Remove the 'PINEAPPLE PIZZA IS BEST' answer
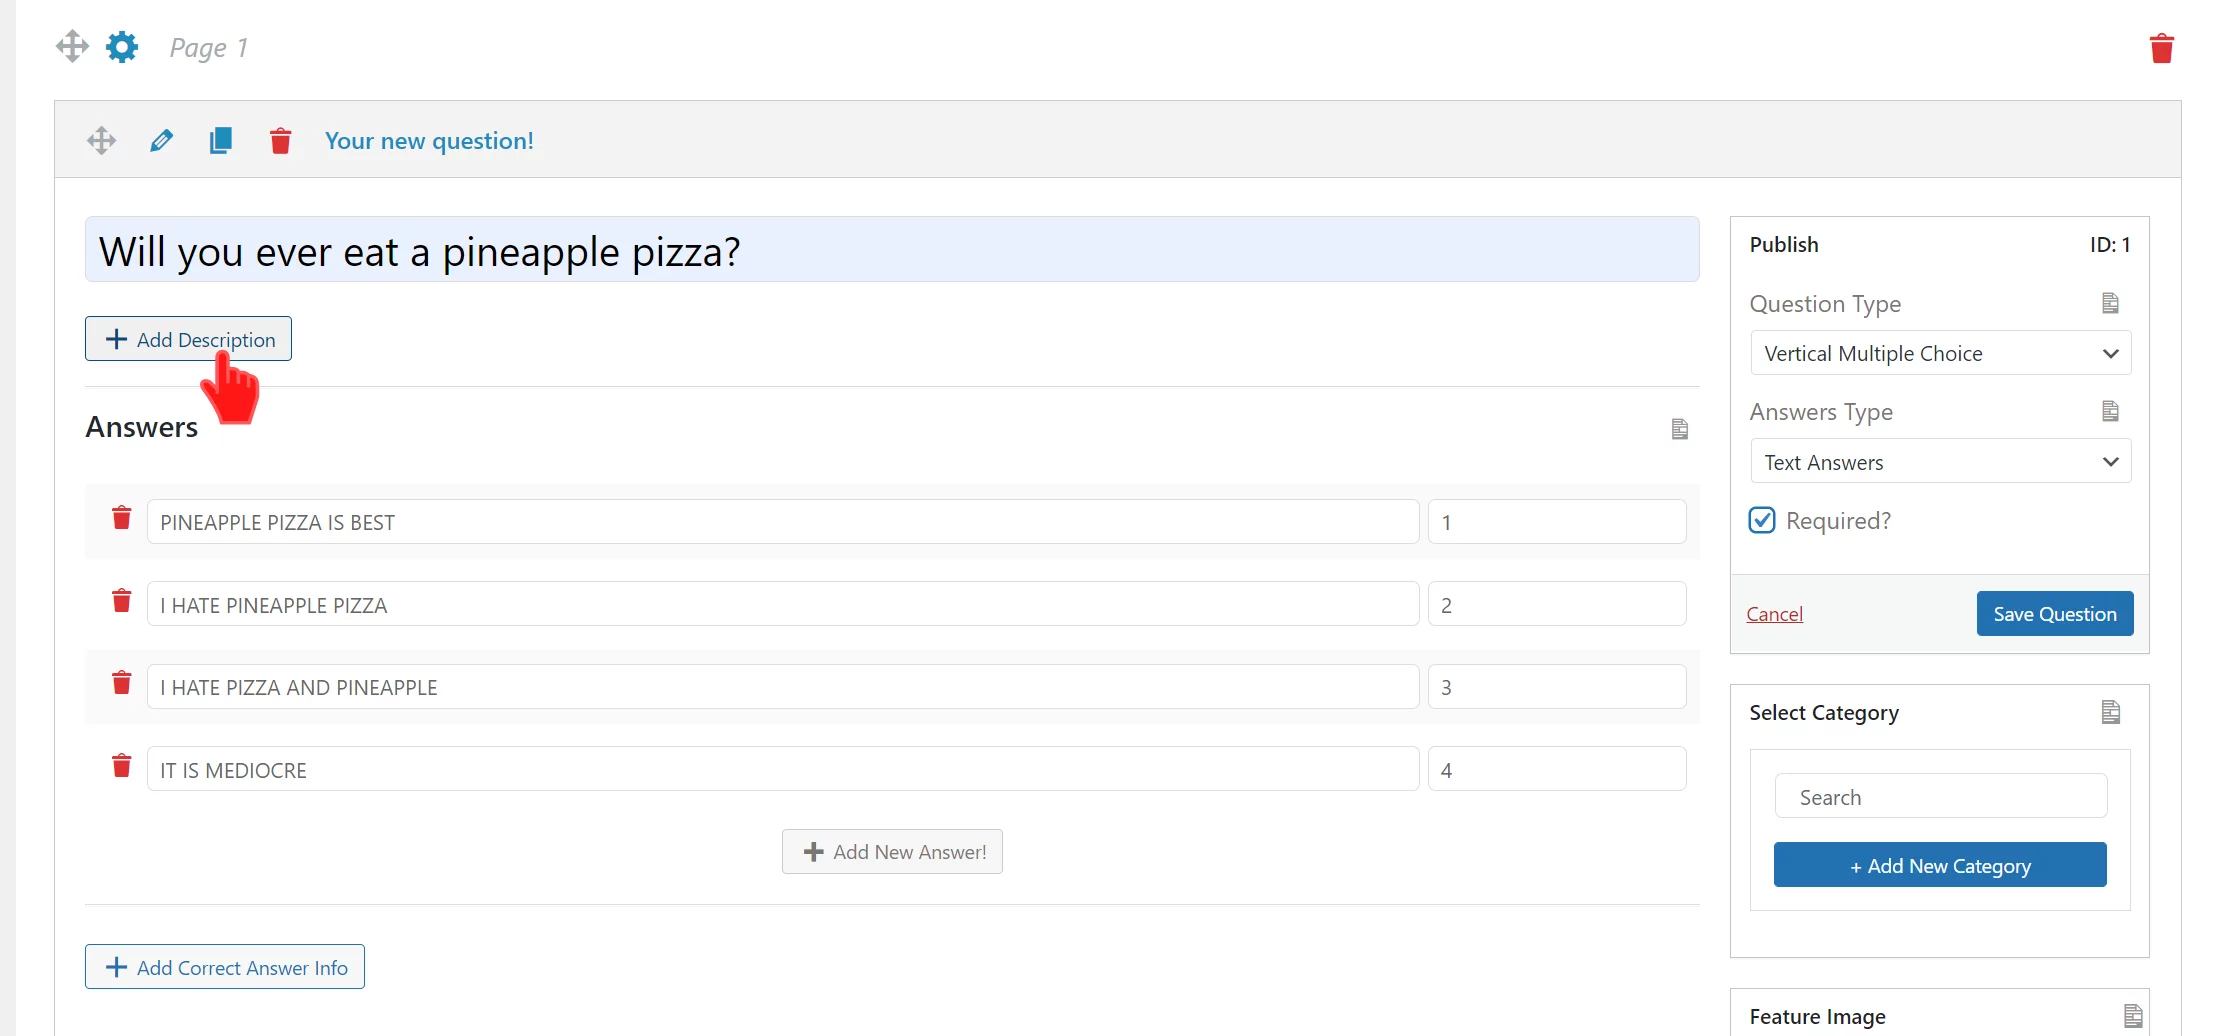 click(x=122, y=518)
